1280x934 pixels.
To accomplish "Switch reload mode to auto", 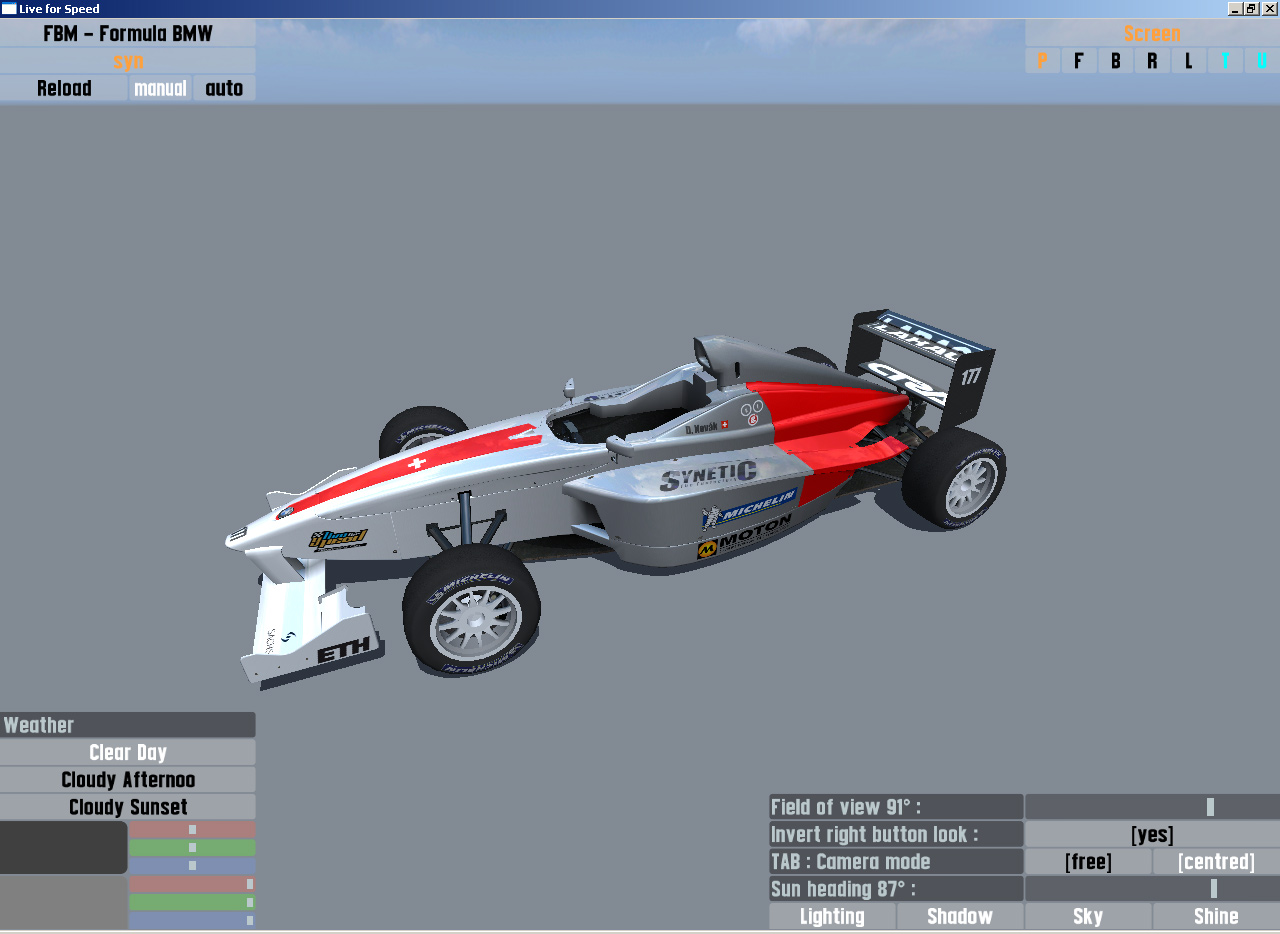I will 224,88.
